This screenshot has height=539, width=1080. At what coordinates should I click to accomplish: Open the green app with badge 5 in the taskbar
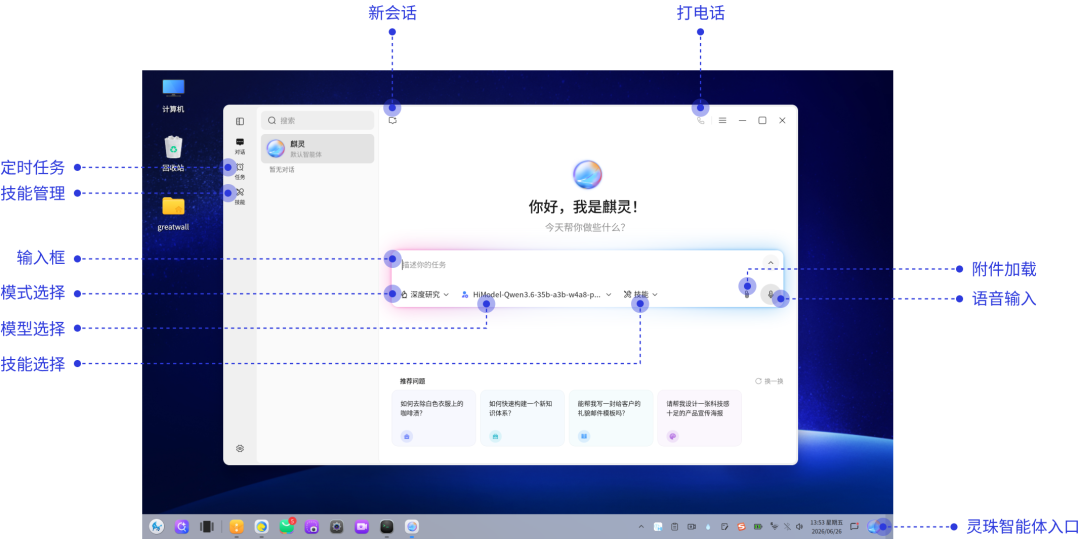point(287,527)
